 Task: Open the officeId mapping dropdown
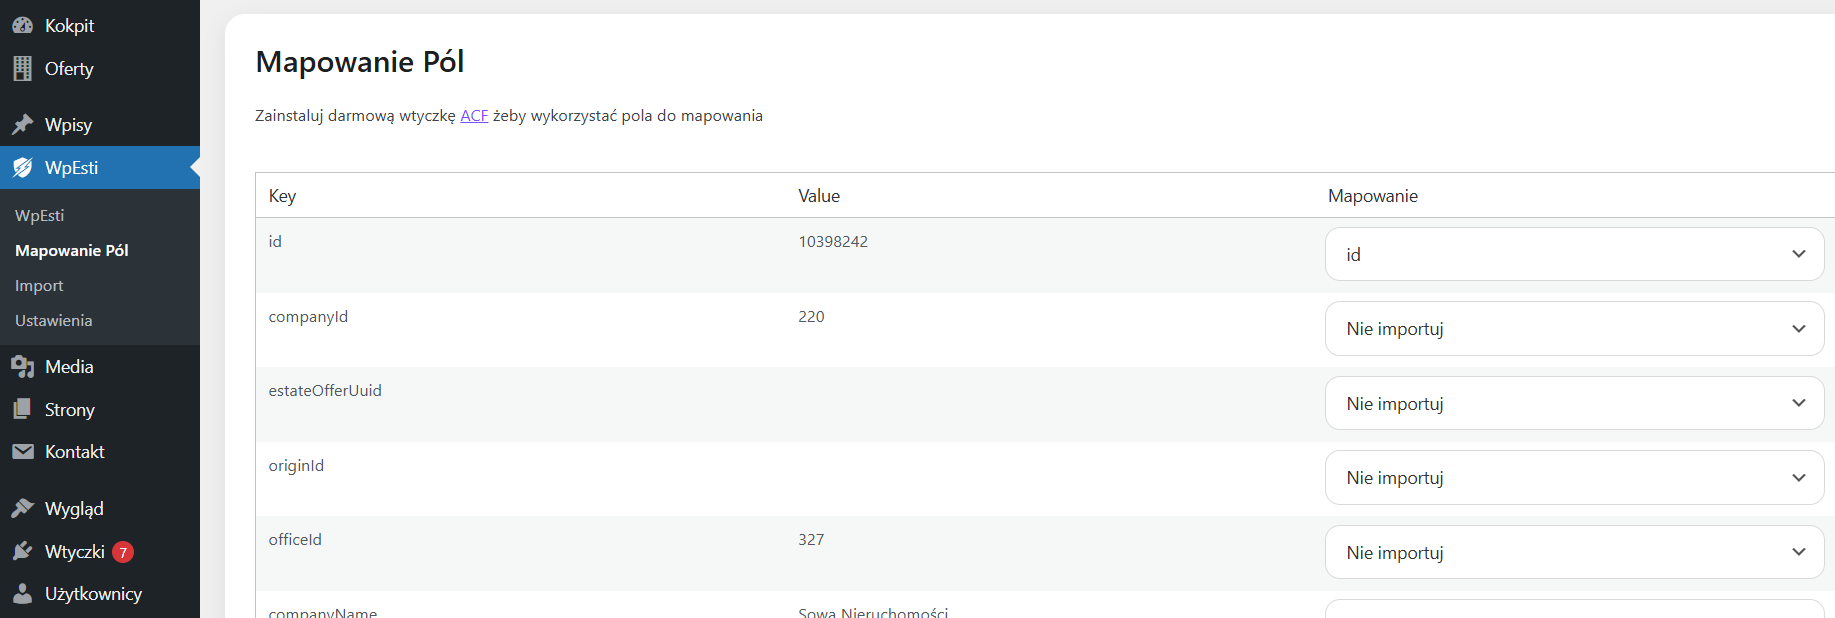[1574, 552]
